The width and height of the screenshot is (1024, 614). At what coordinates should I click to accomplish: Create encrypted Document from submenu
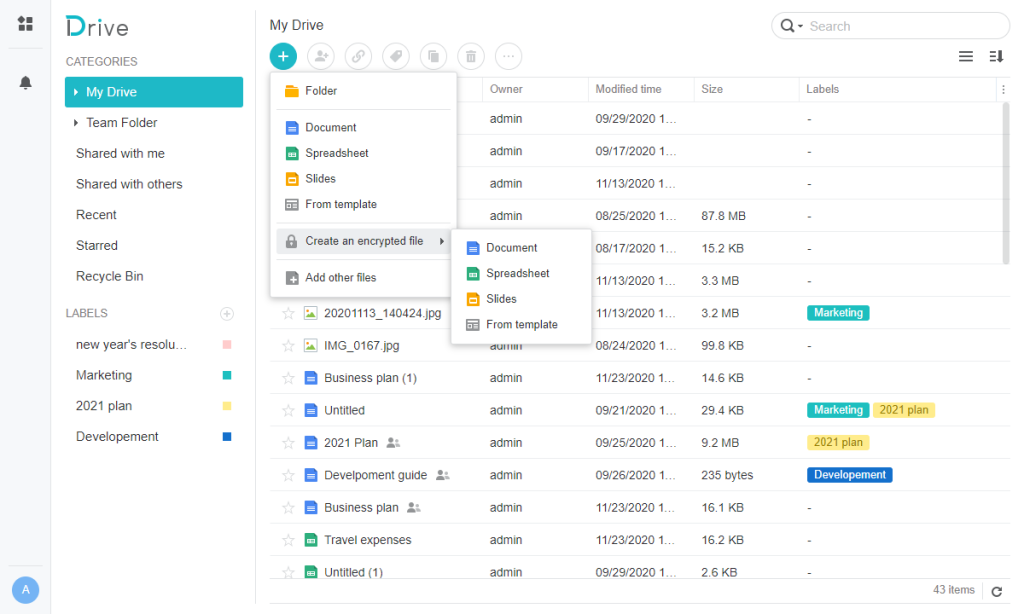pos(521,248)
